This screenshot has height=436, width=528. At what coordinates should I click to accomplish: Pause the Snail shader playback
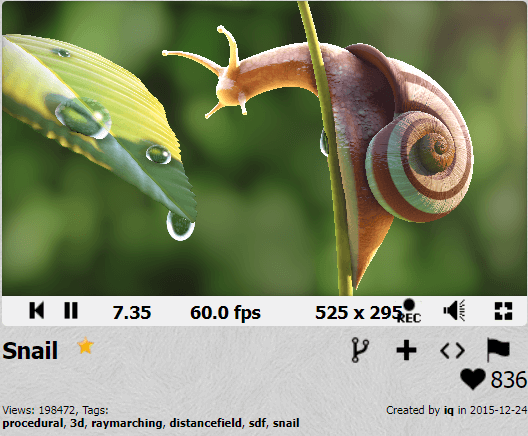(71, 310)
